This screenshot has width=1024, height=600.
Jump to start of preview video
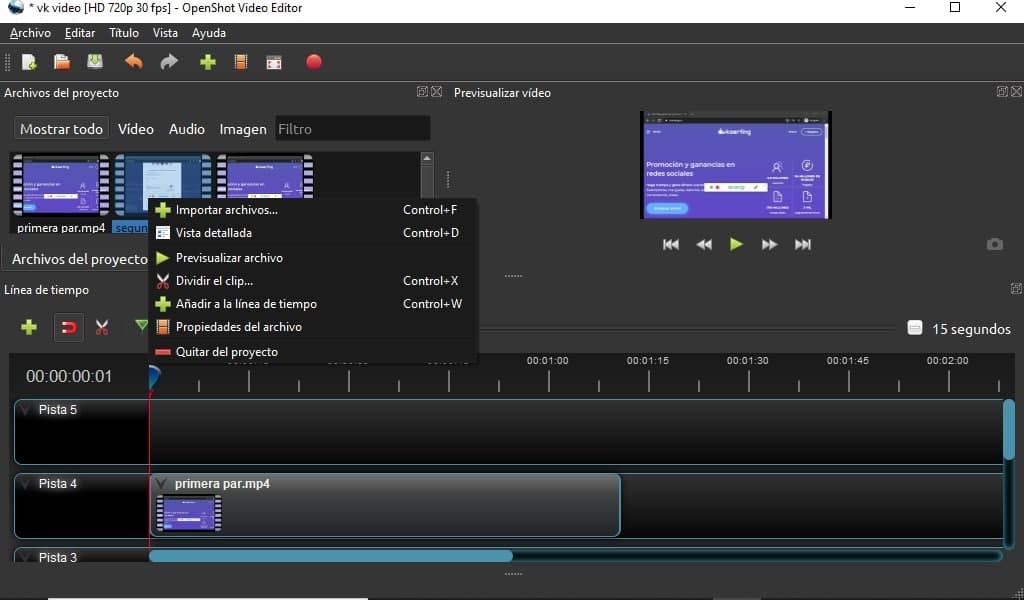tap(671, 244)
